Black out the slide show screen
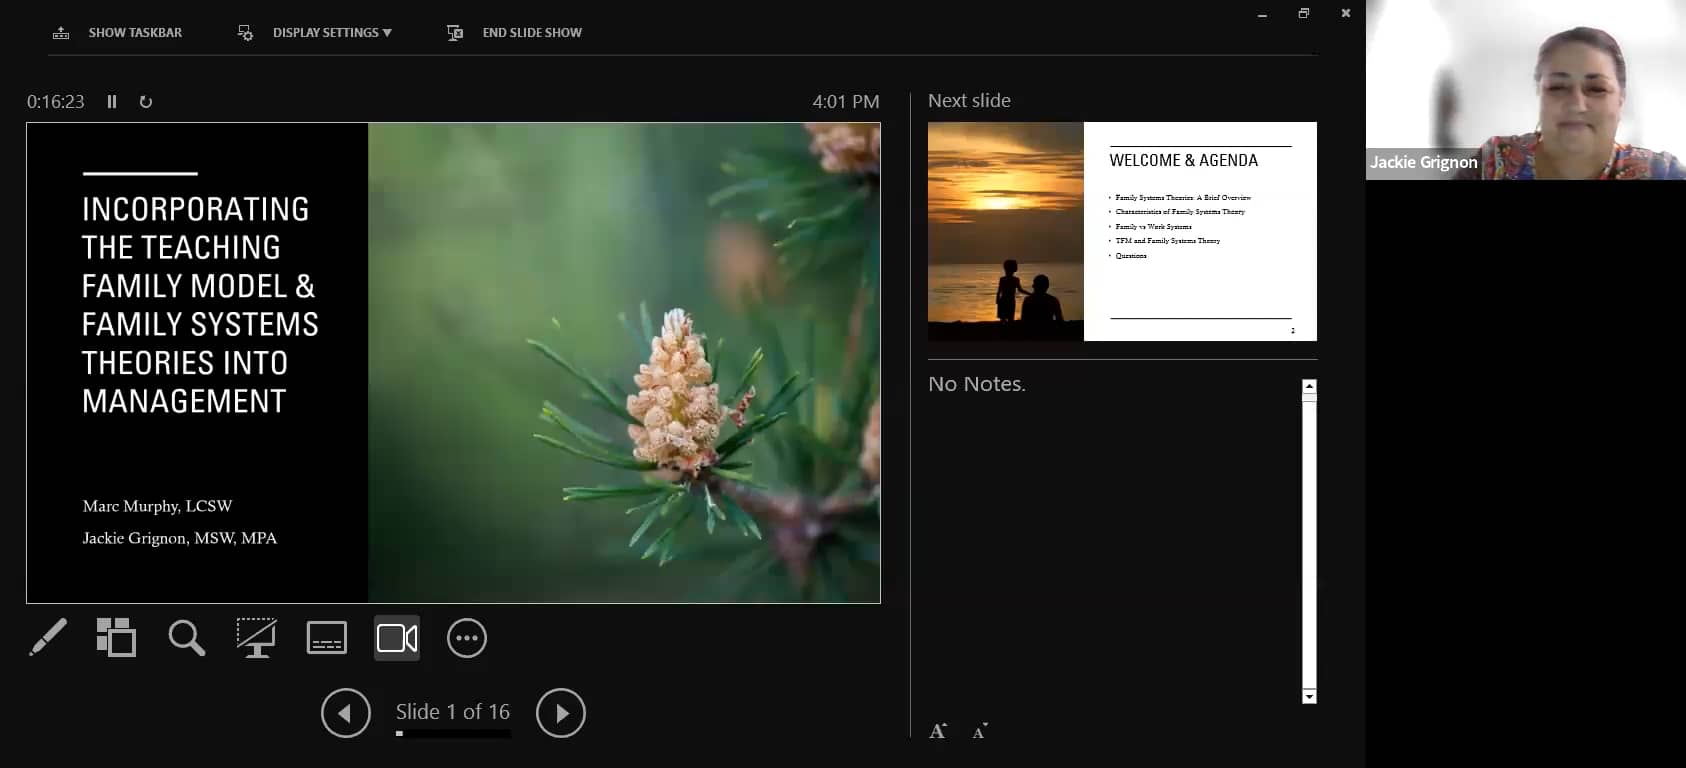 click(256, 638)
